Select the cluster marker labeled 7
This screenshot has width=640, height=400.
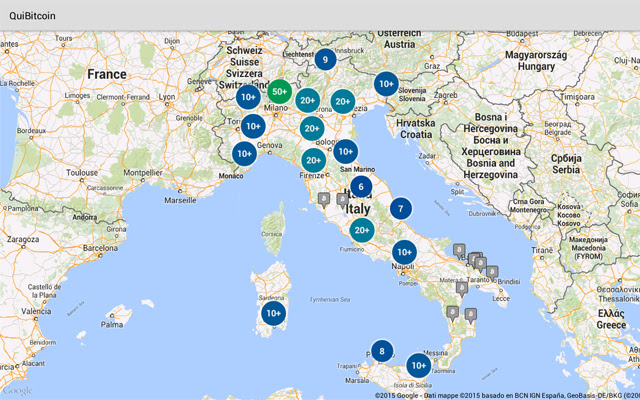click(x=401, y=209)
